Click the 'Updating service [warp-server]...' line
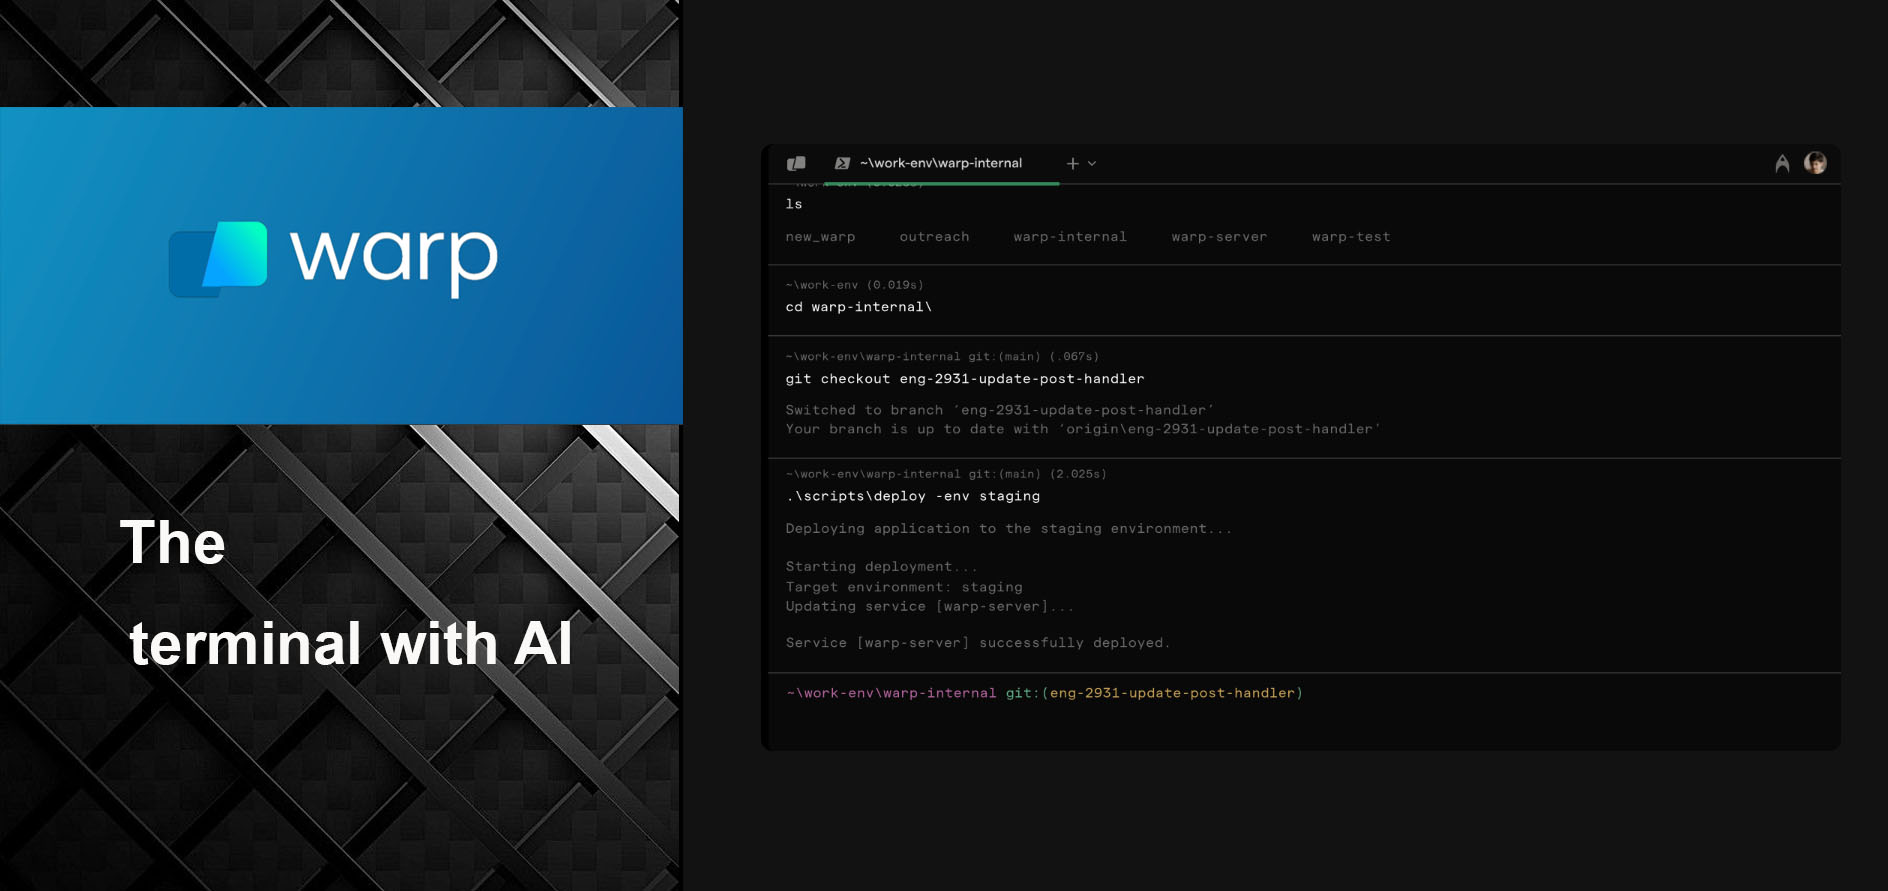The width and height of the screenshot is (1888, 891). [x=930, y=606]
